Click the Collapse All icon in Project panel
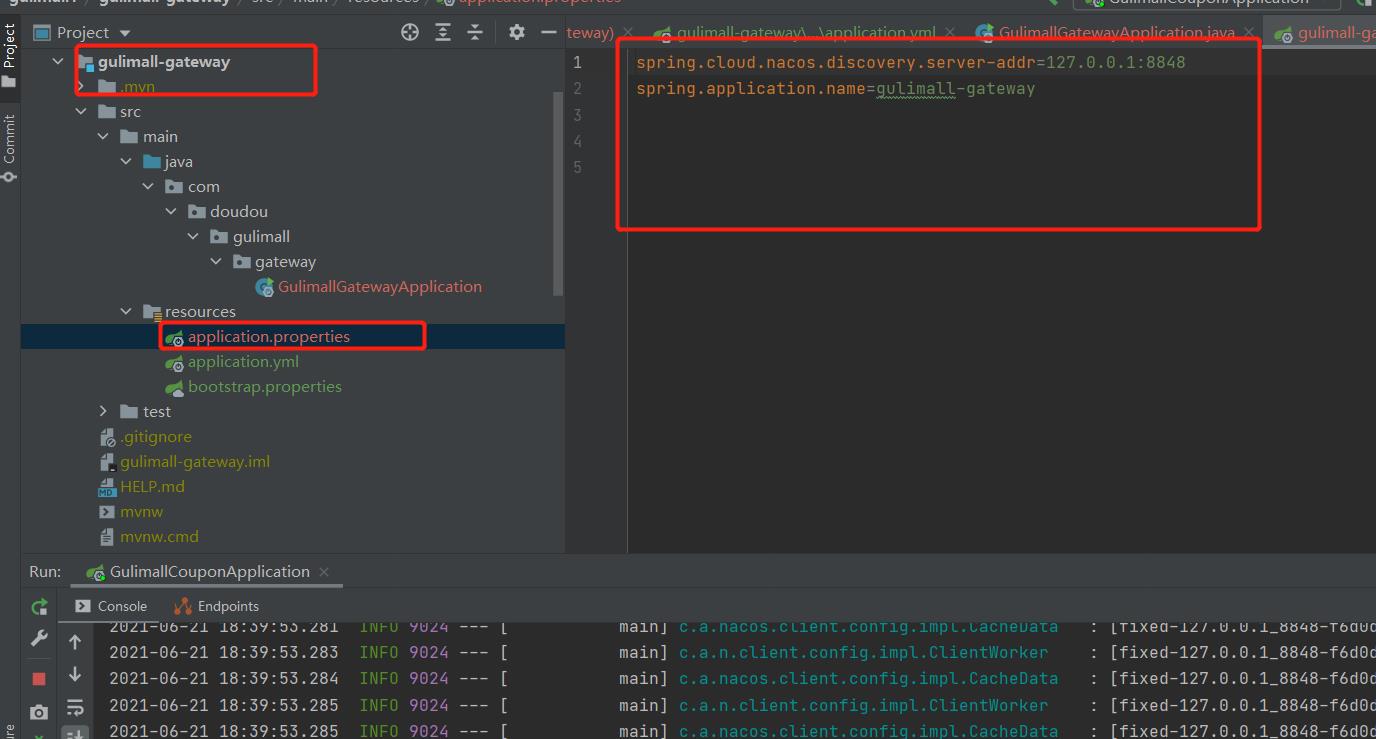Image resolution: width=1376 pixels, height=739 pixels. click(x=473, y=33)
